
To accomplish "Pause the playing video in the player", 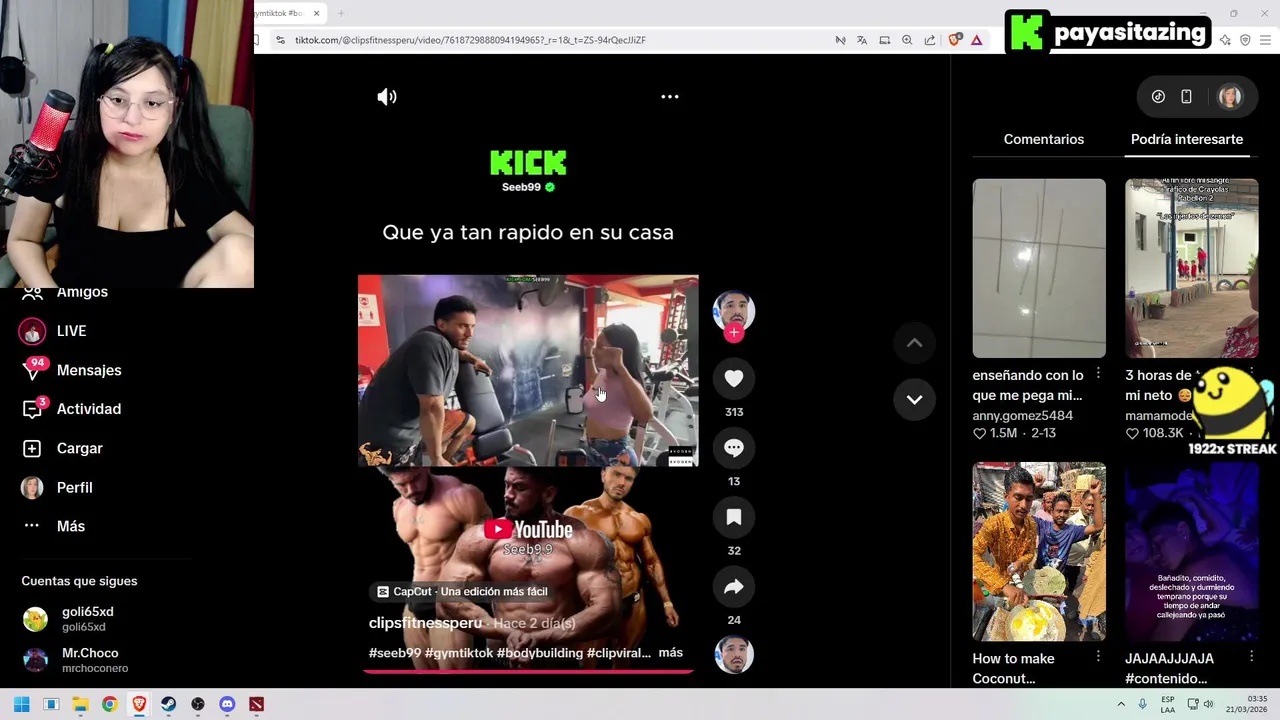I will tap(528, 371).
